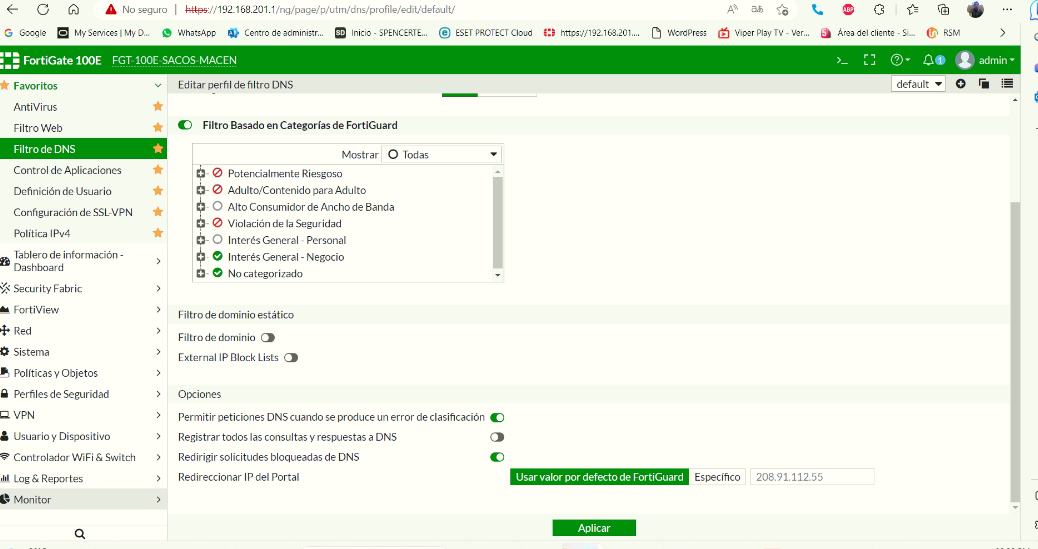This screenshot has height=549, width=1038.
Task: Click the clone profile icon
Action: point(984,84)
